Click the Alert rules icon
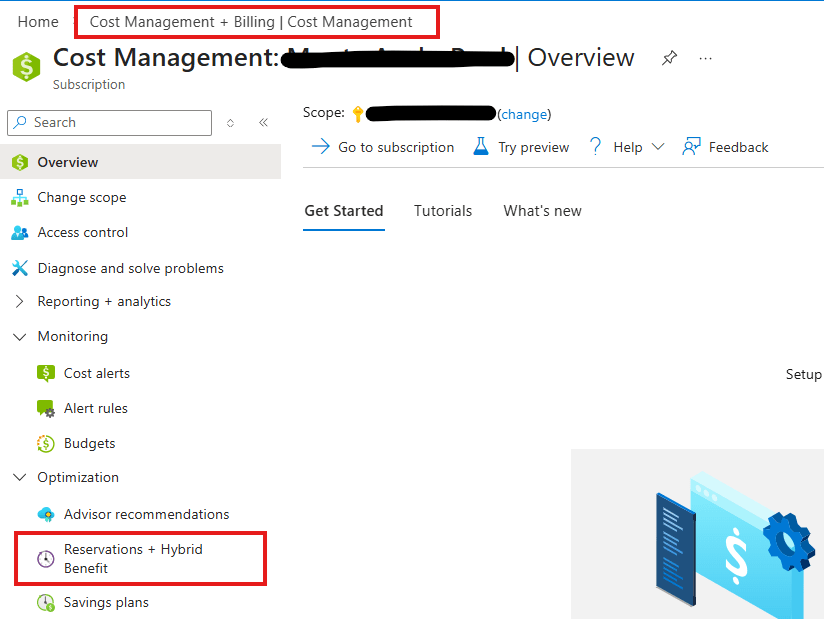 tap(45, 409)
